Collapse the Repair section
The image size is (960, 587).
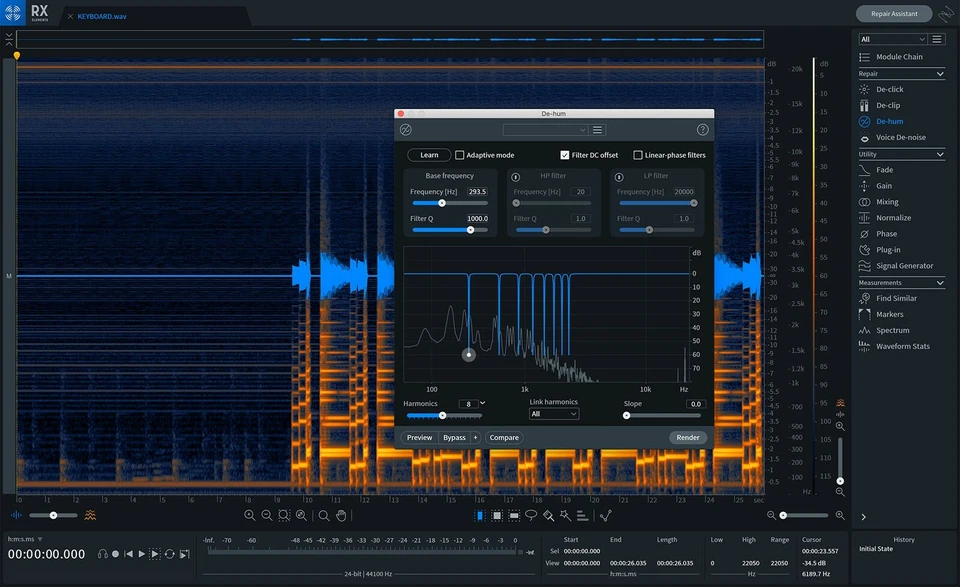click(x=938, y=72)
